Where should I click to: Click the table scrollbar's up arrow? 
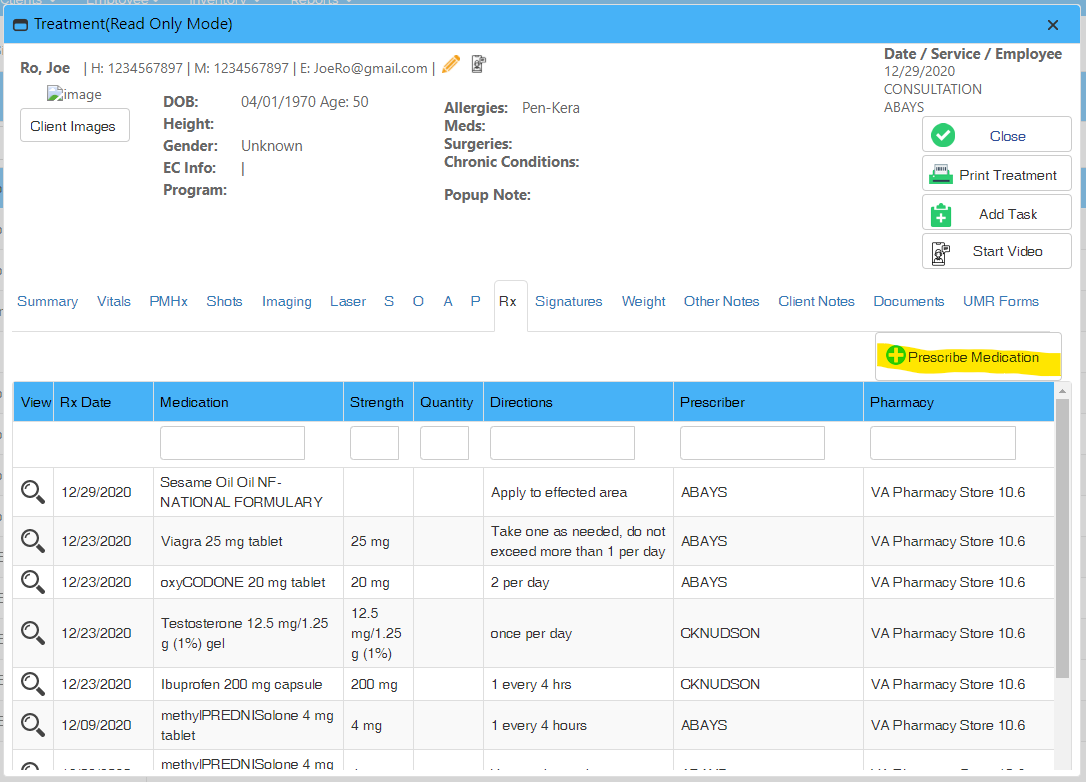tap(1062, 391)
